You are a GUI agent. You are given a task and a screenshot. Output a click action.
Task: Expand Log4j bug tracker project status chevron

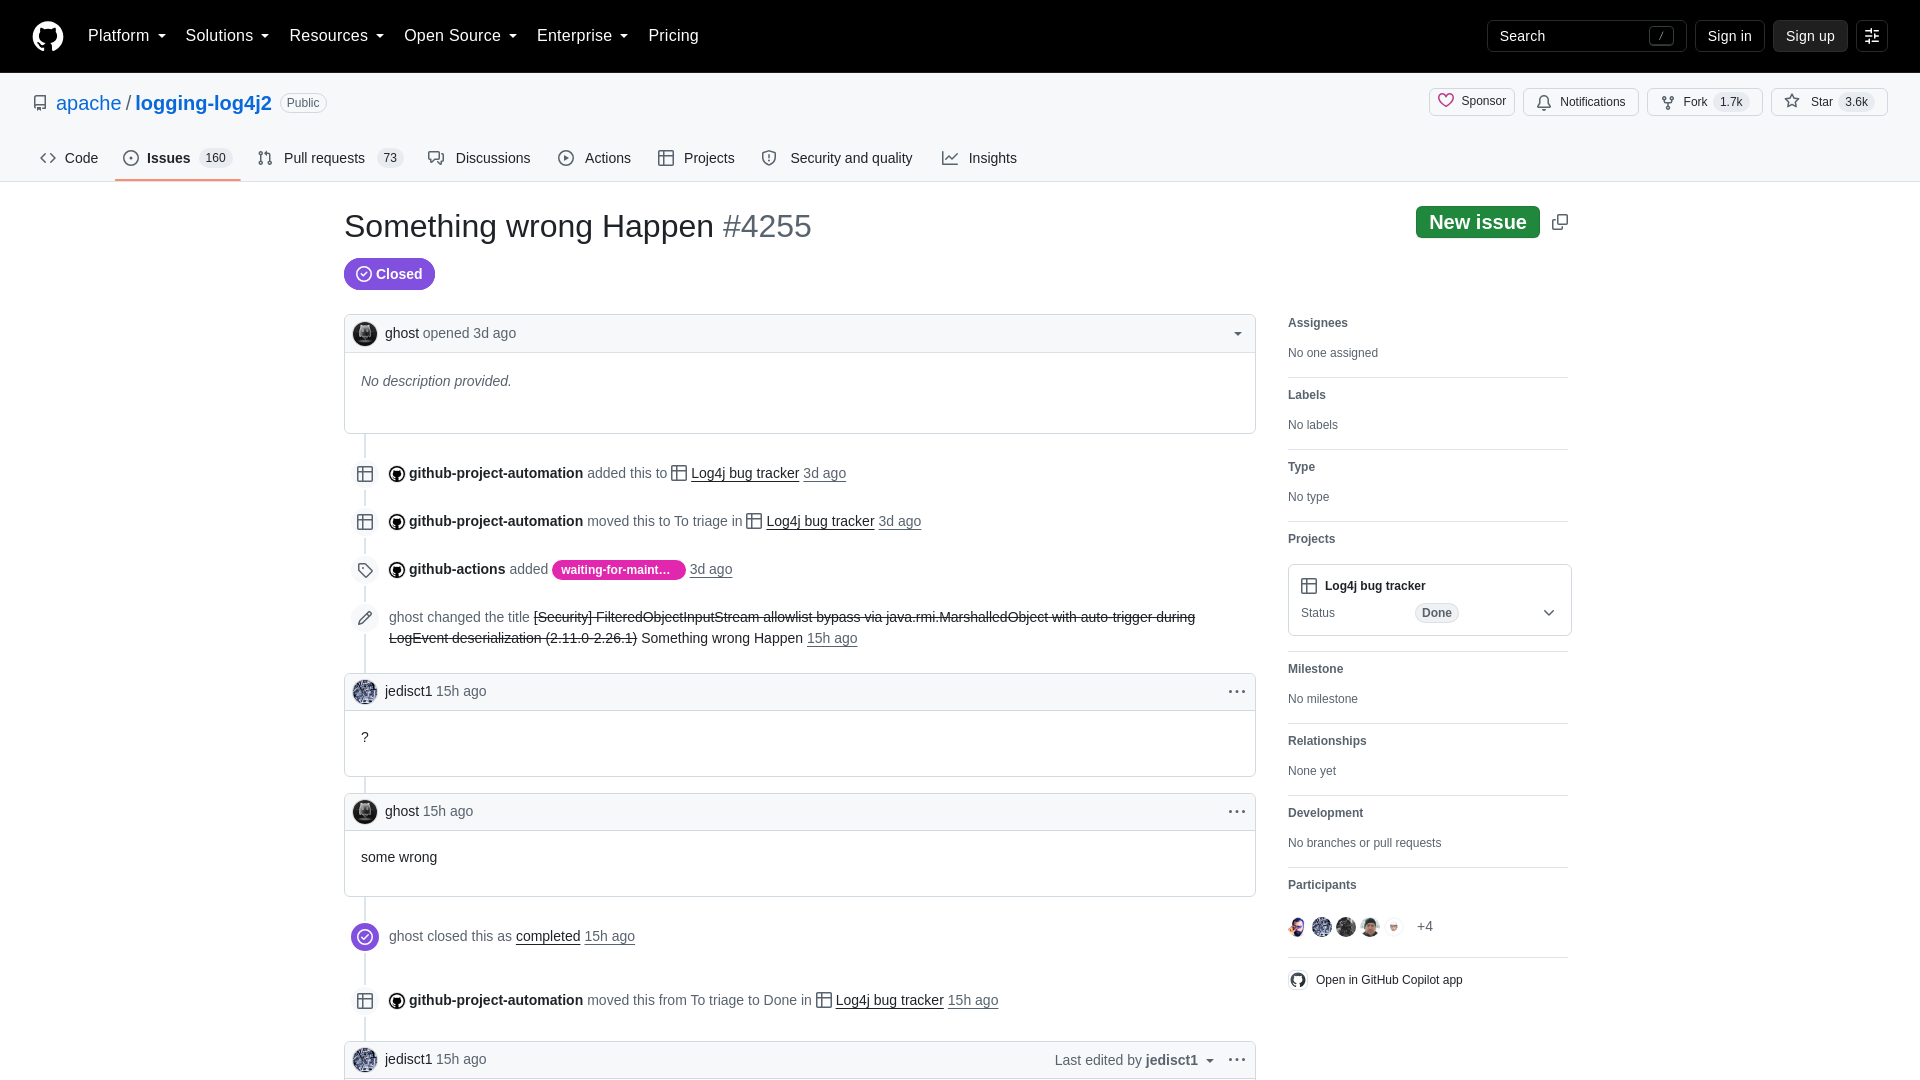(x=1549, y=613)
